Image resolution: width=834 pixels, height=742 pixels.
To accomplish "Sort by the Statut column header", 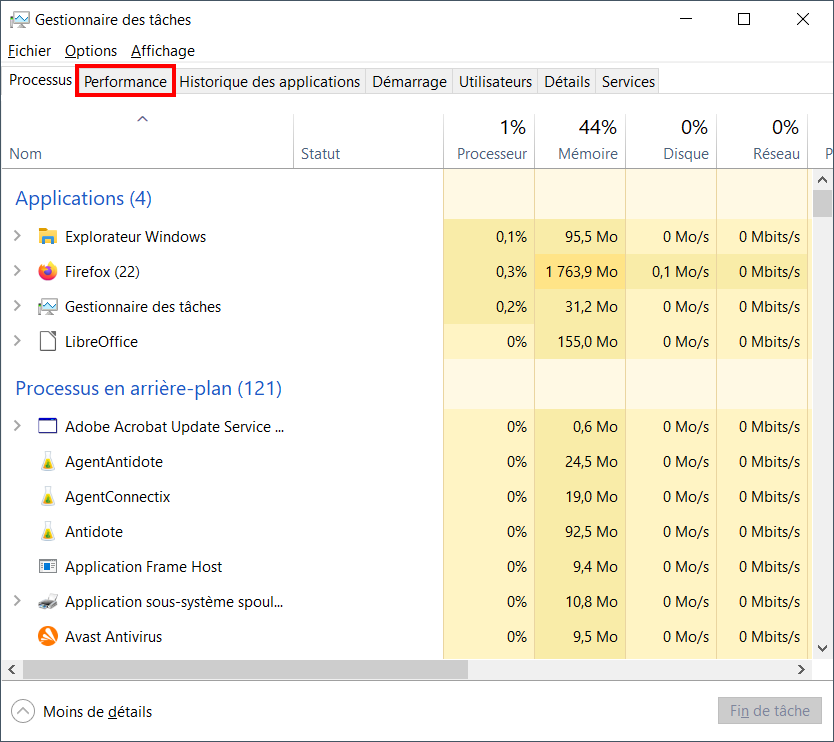I will [x=368, y=141].
